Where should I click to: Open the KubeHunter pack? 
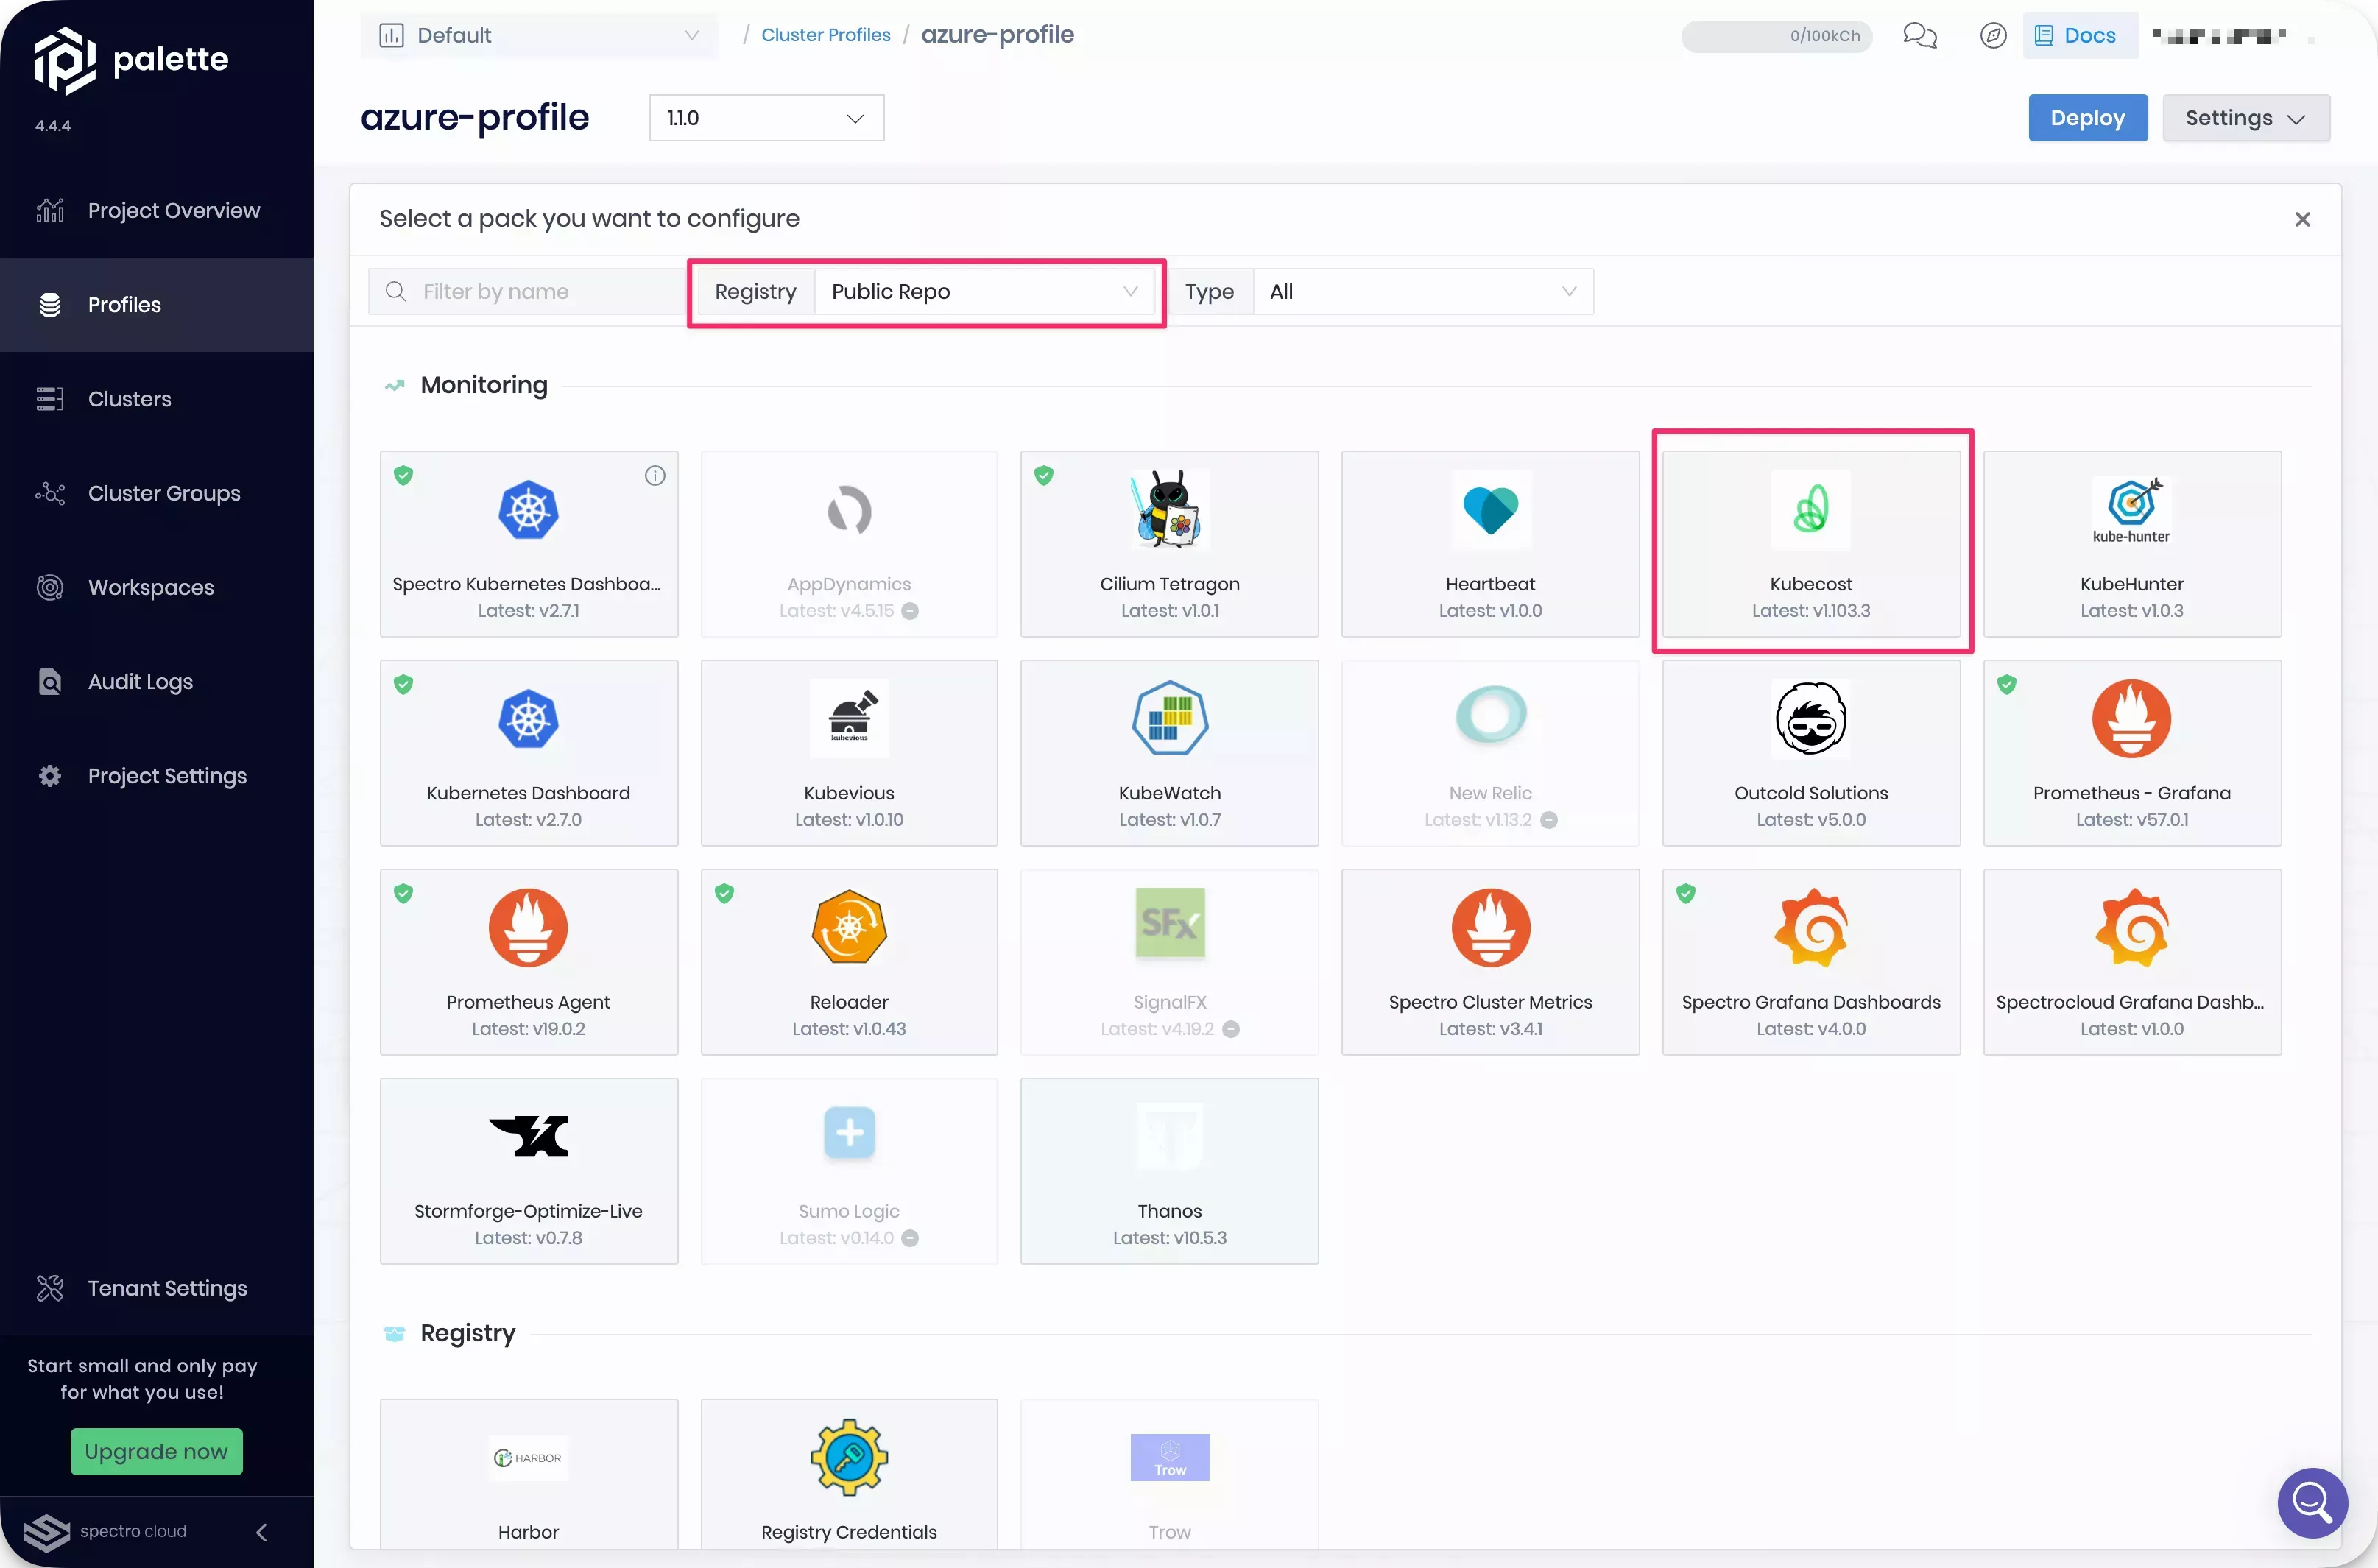point(2132,543)
